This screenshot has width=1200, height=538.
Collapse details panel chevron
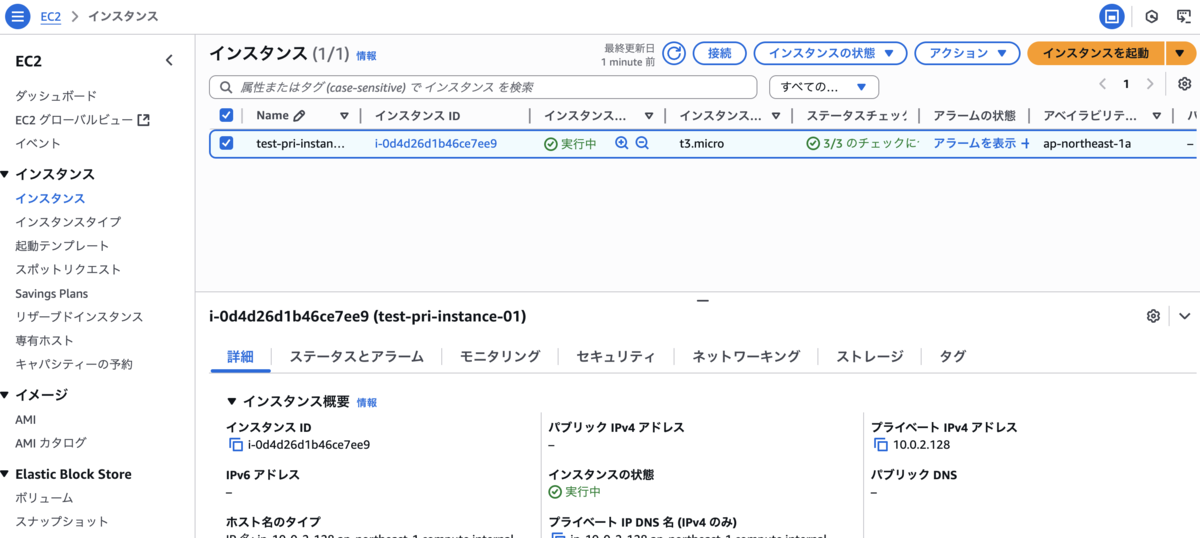[x=1185, y=316]
